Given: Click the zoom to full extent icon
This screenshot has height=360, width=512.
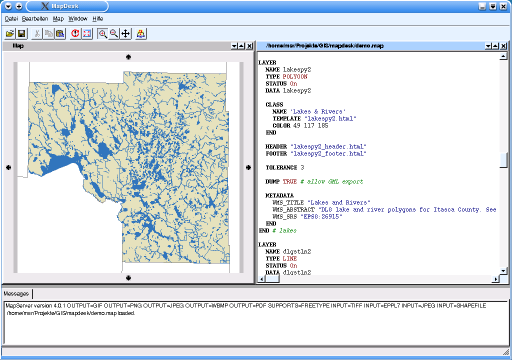Looking at the screenshot, I should tap(87, 34).
